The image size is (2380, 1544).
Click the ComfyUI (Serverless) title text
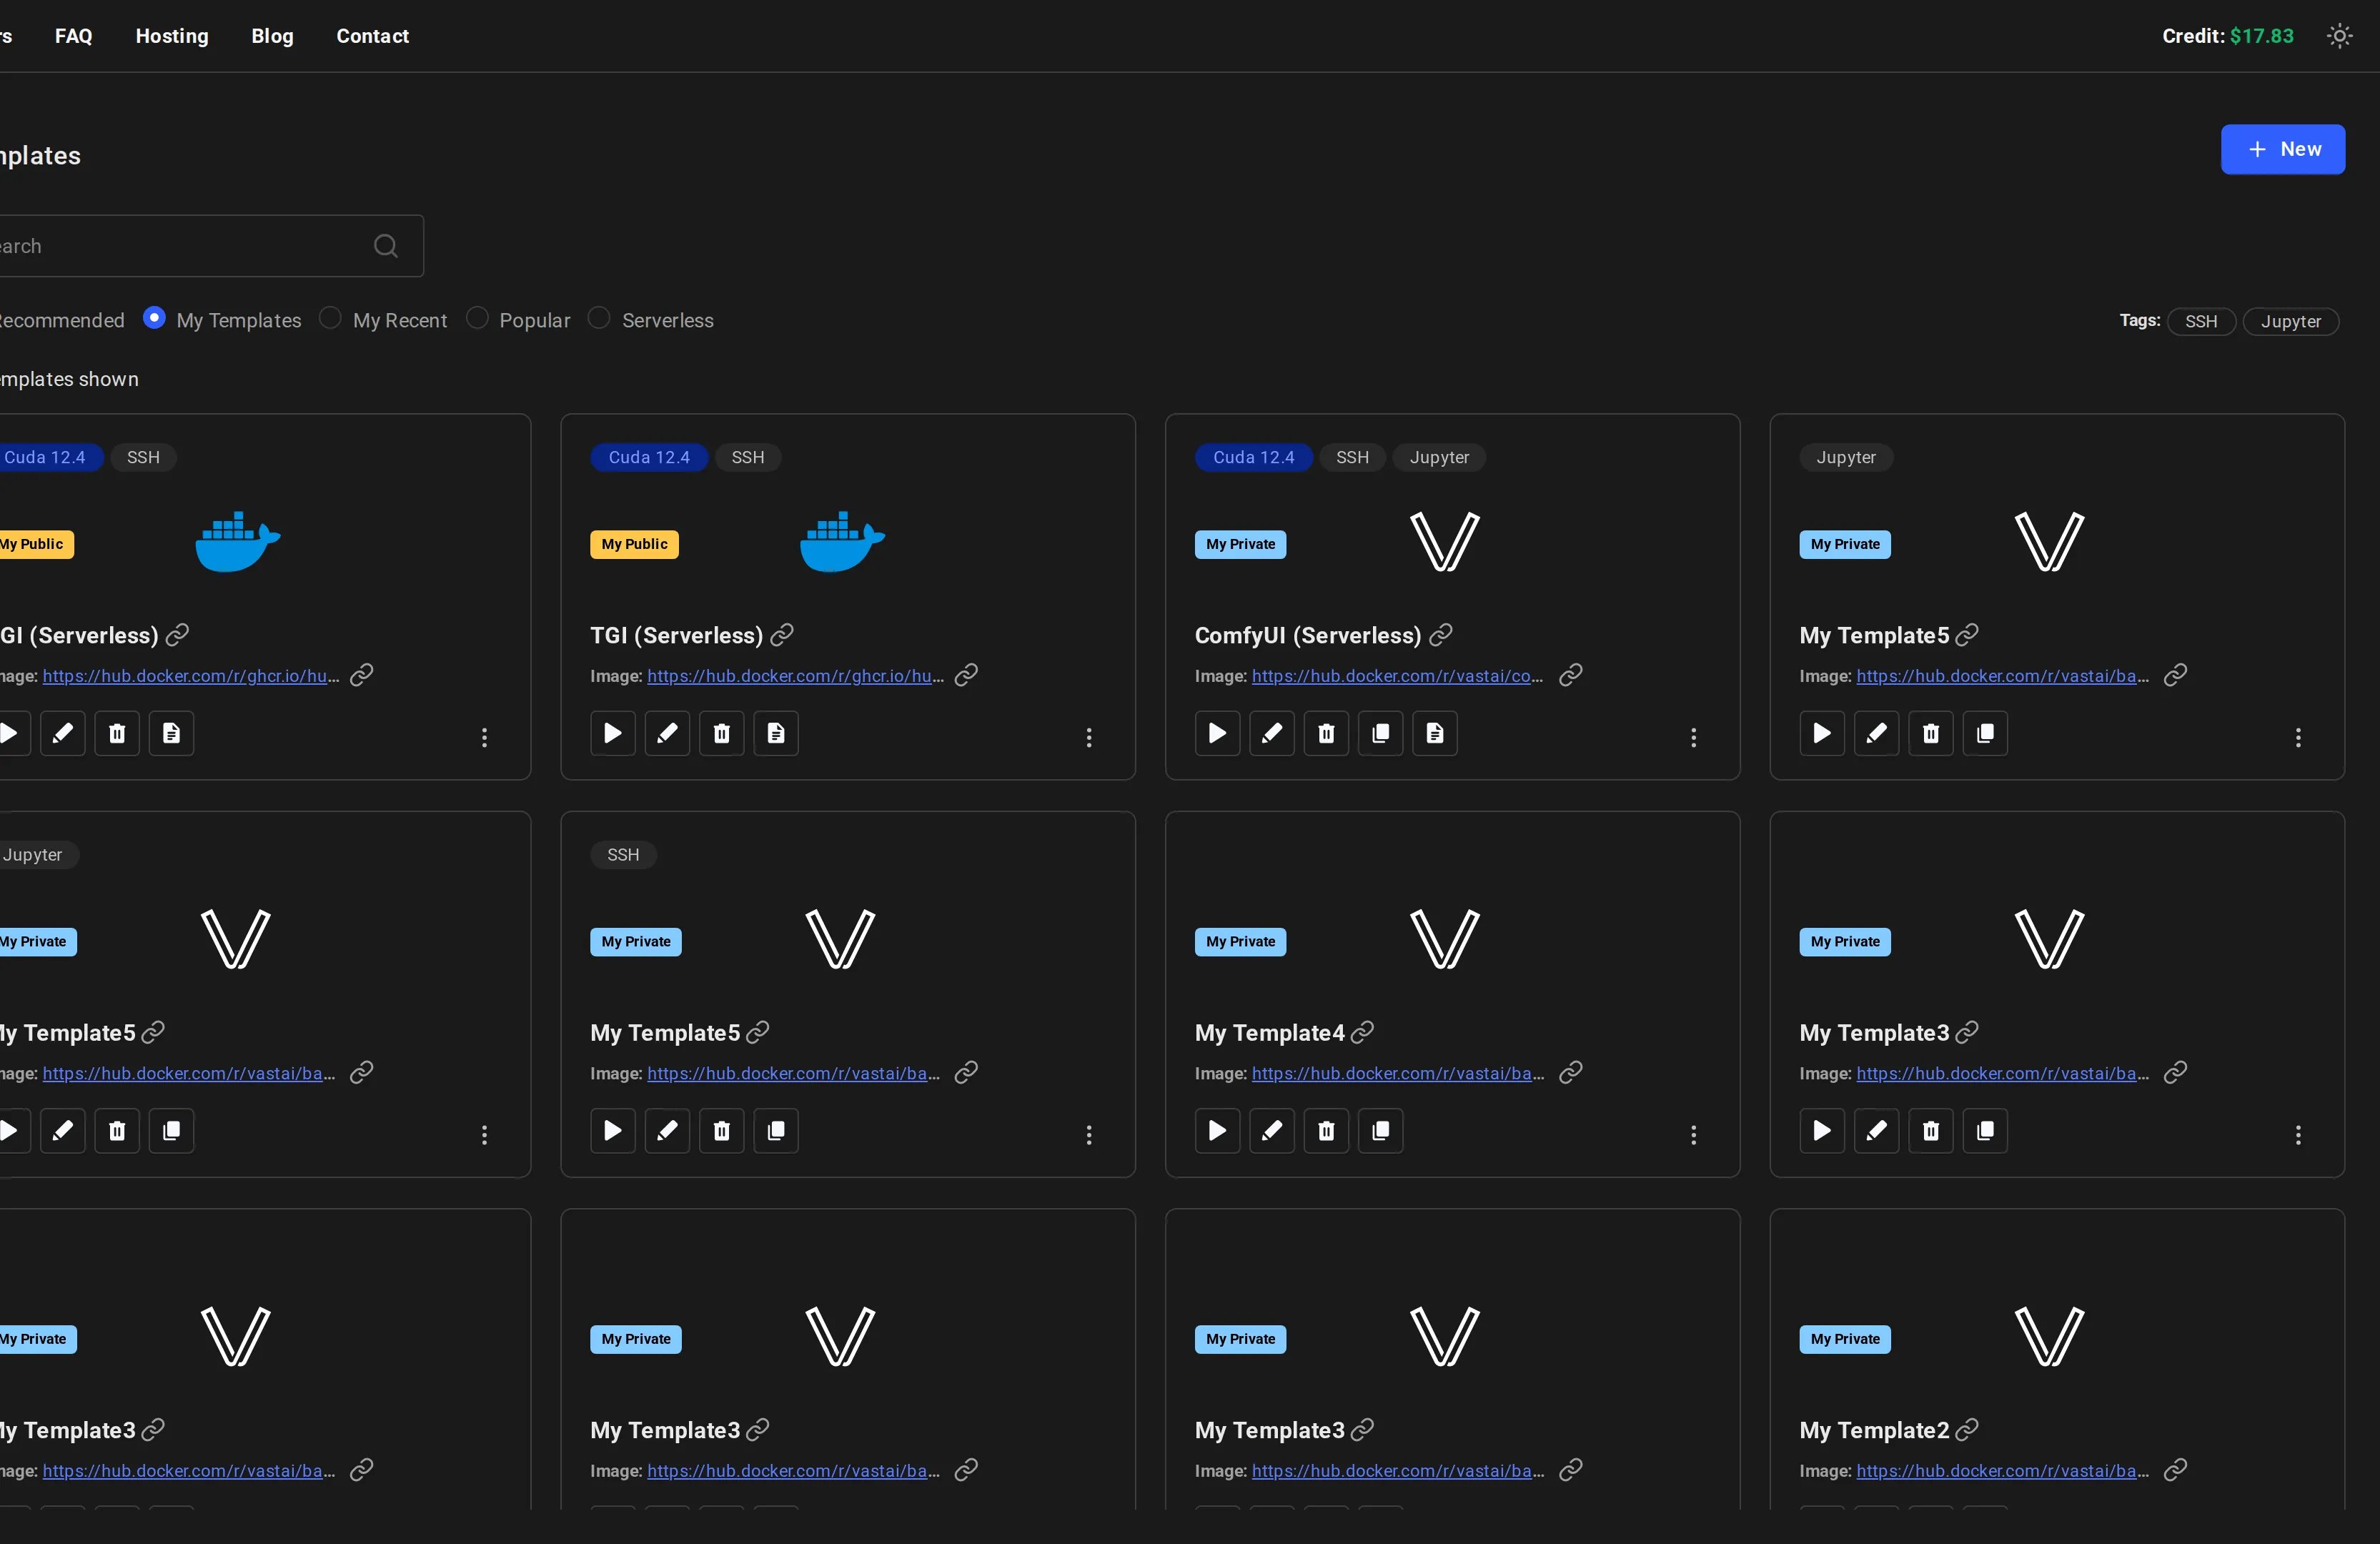coord(1308,636)
